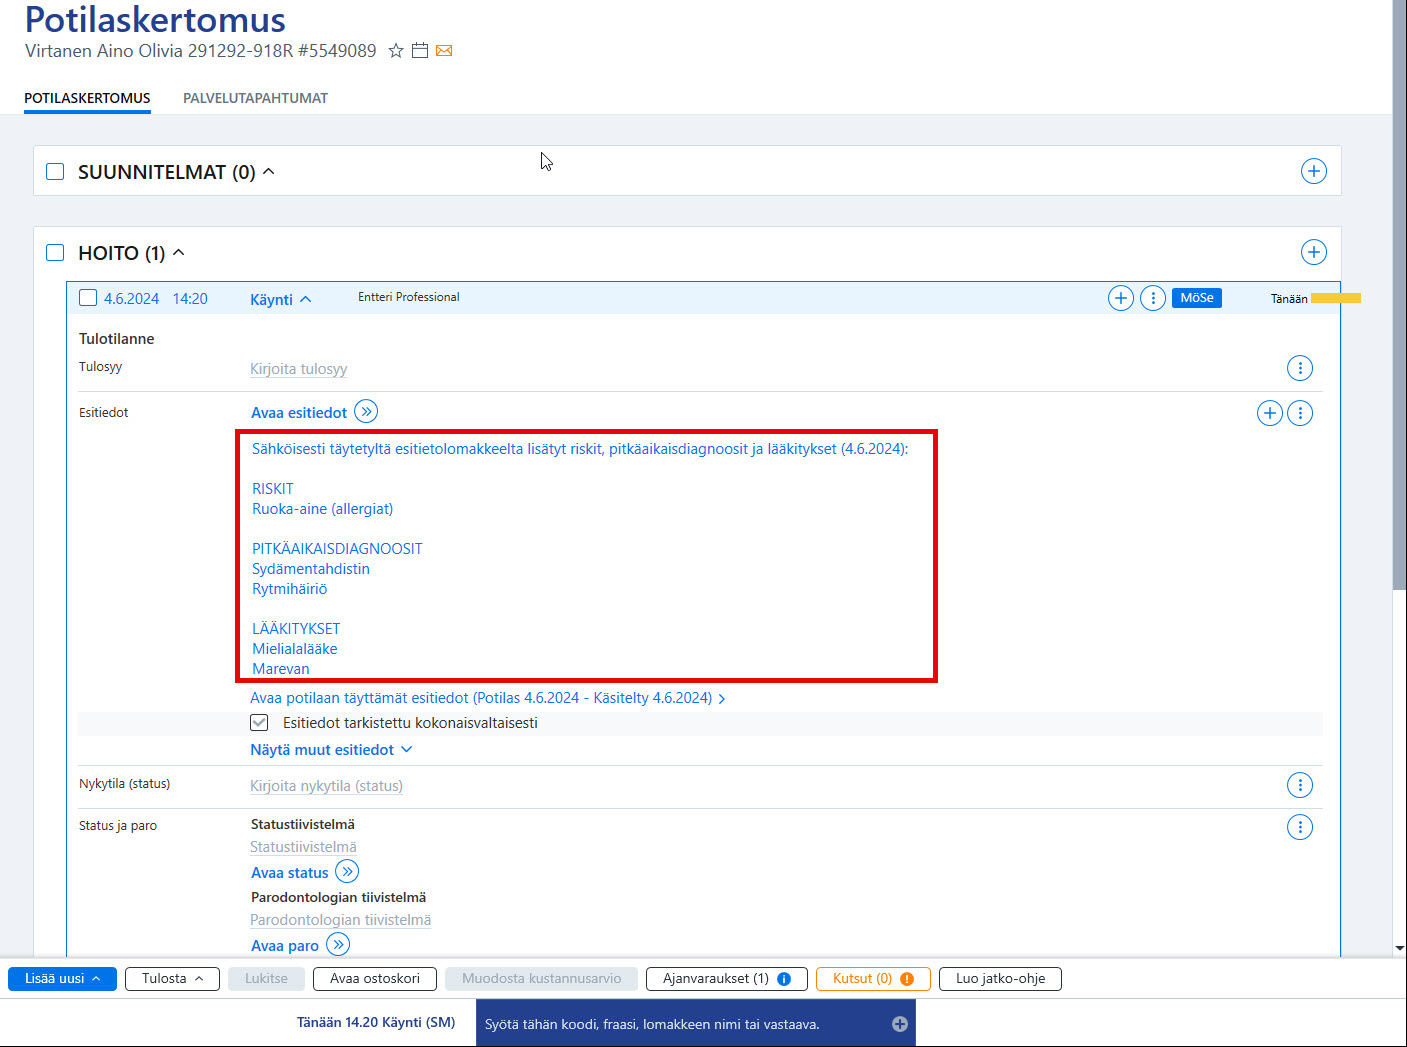The height and width of the screenshot is (1047, 1407).
Task: Open Avaa esitiedot double-arrow icon
Action: pos(366,412)
